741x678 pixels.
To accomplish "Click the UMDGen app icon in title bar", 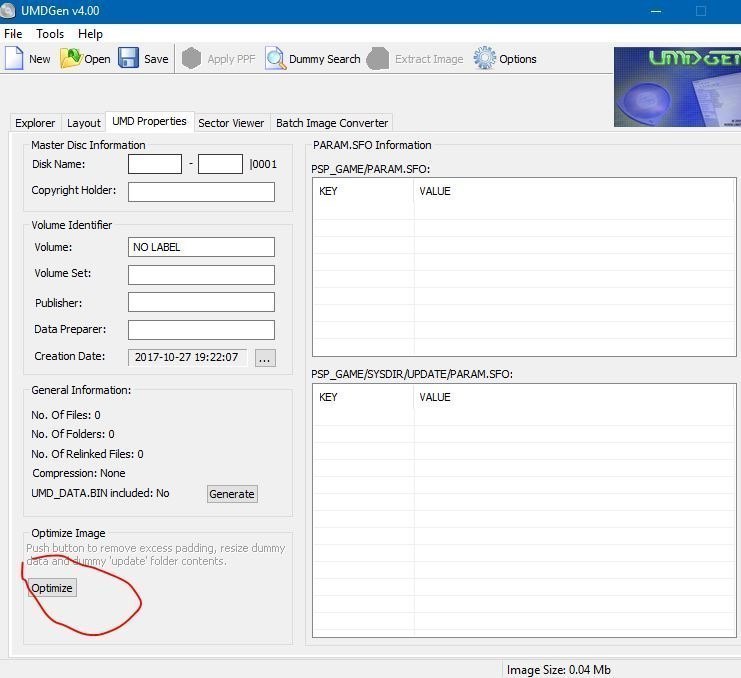I will pos(8,10).
